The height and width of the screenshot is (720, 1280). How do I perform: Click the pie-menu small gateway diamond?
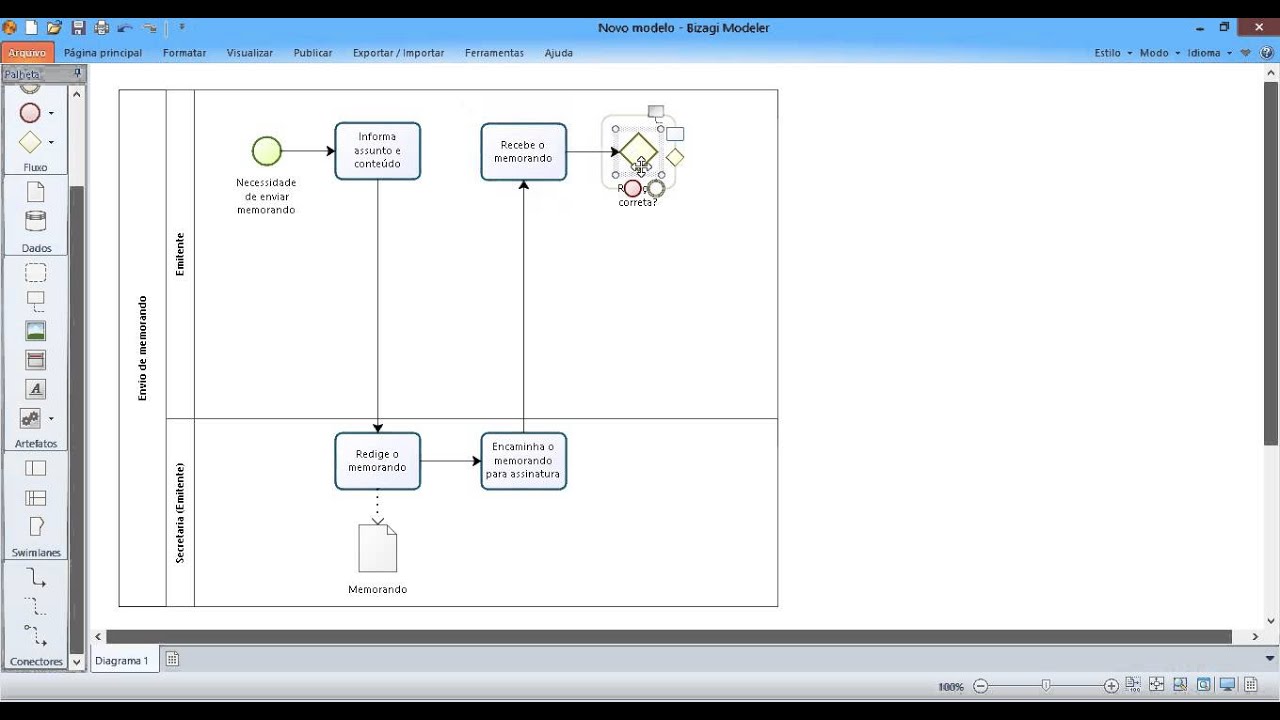click(675, 157)
